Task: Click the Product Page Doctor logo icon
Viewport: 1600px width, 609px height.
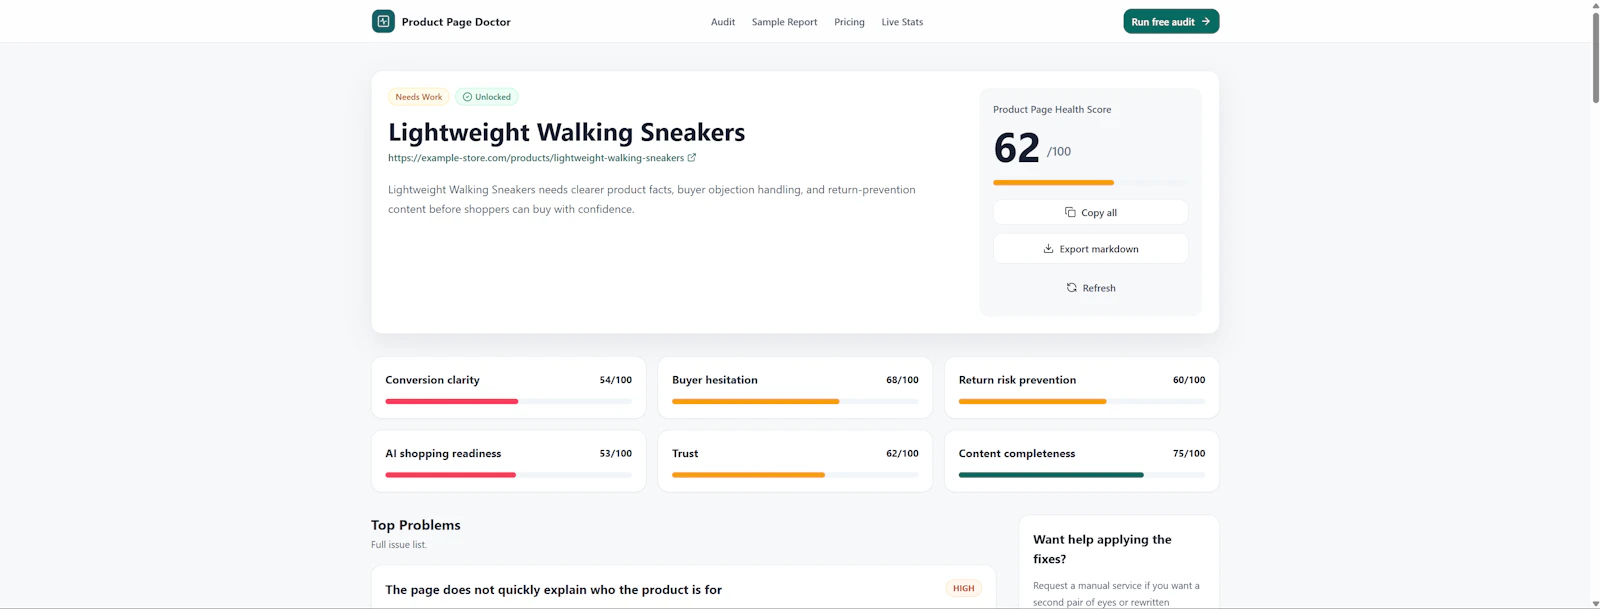Action: point(383,21)
